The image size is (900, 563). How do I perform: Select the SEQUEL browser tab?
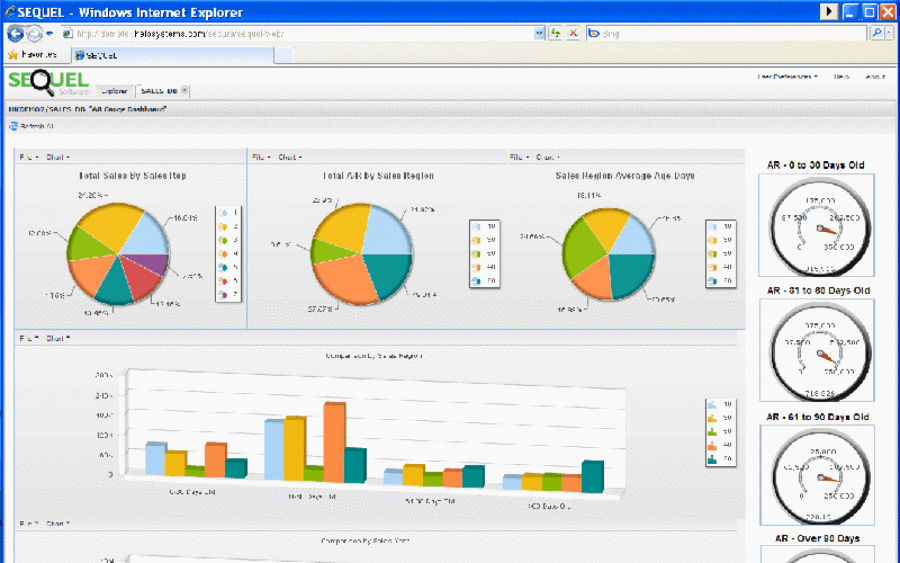[x=172, y=55]
